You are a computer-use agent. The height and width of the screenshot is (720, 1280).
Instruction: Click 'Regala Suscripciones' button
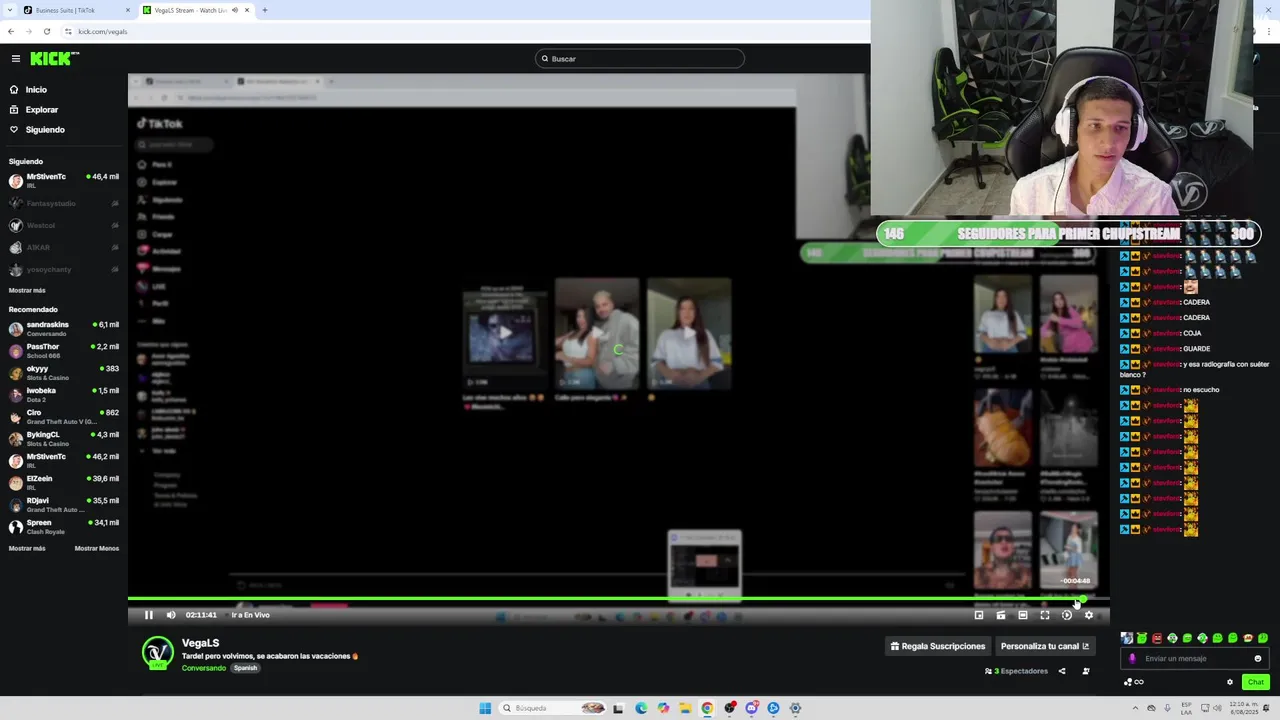point(938,646)
